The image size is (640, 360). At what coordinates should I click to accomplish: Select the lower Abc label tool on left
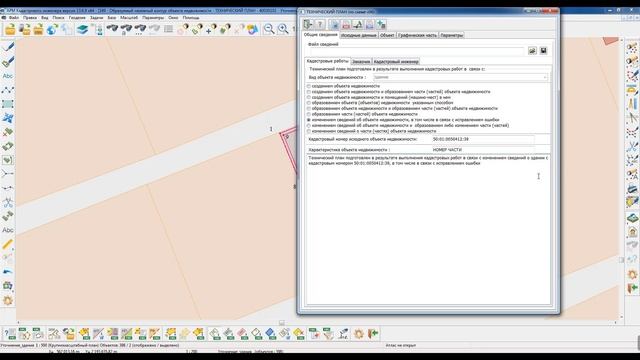click(x=8, y=230)
